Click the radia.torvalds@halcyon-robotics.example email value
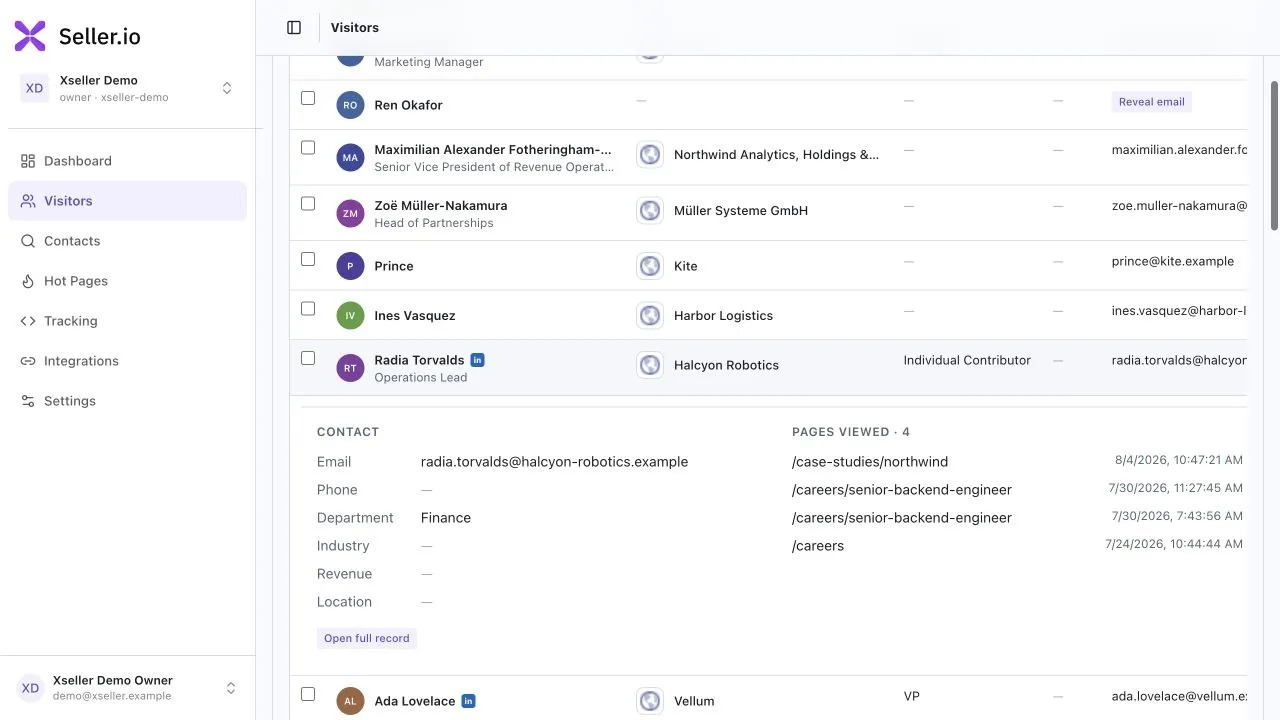Image resolution: width=1280 pixels, height=720 pixels. [x=554, y=462]
